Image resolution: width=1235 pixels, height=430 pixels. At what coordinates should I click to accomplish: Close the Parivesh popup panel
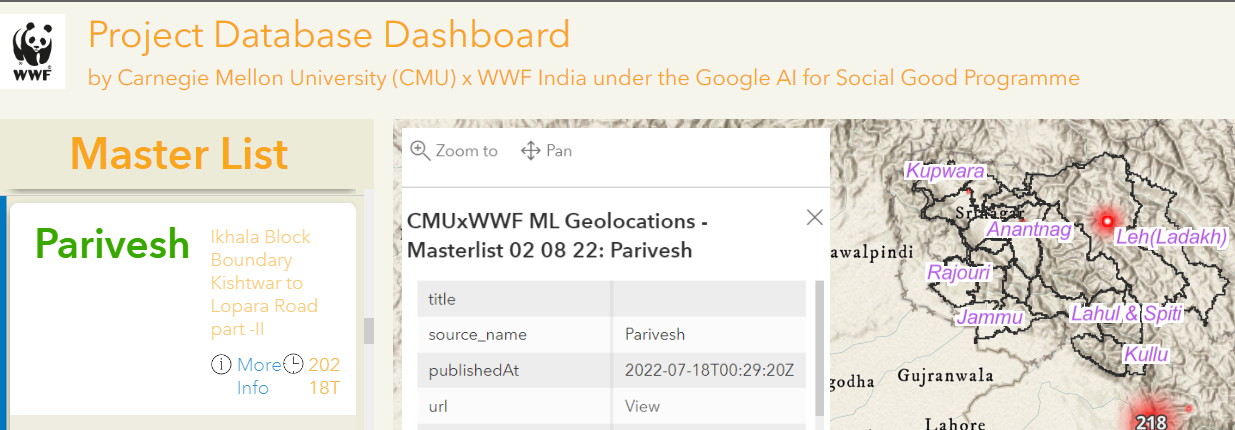(x=815, y=217)
